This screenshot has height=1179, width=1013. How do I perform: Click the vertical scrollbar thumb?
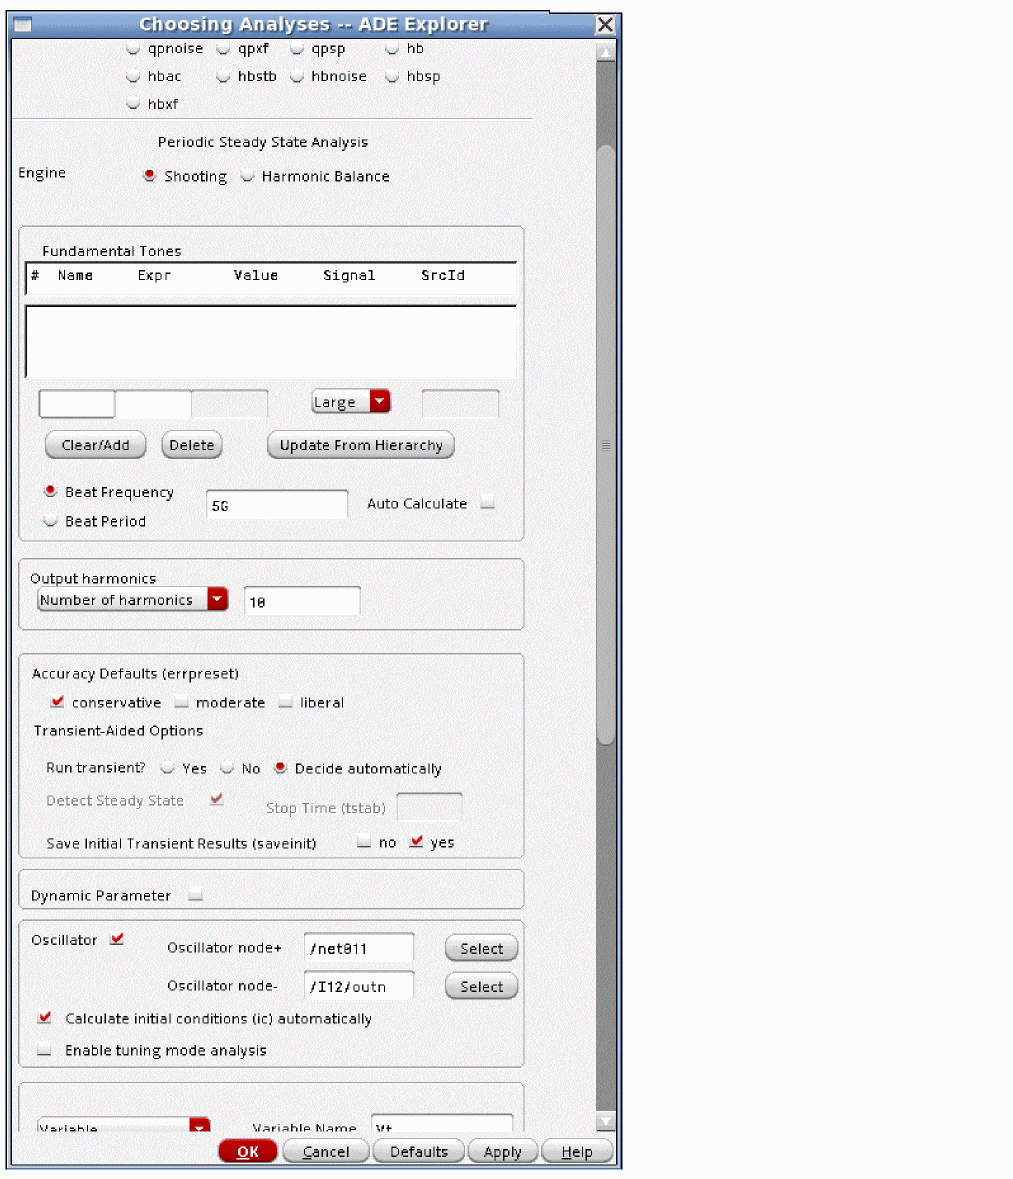[605, 444]
